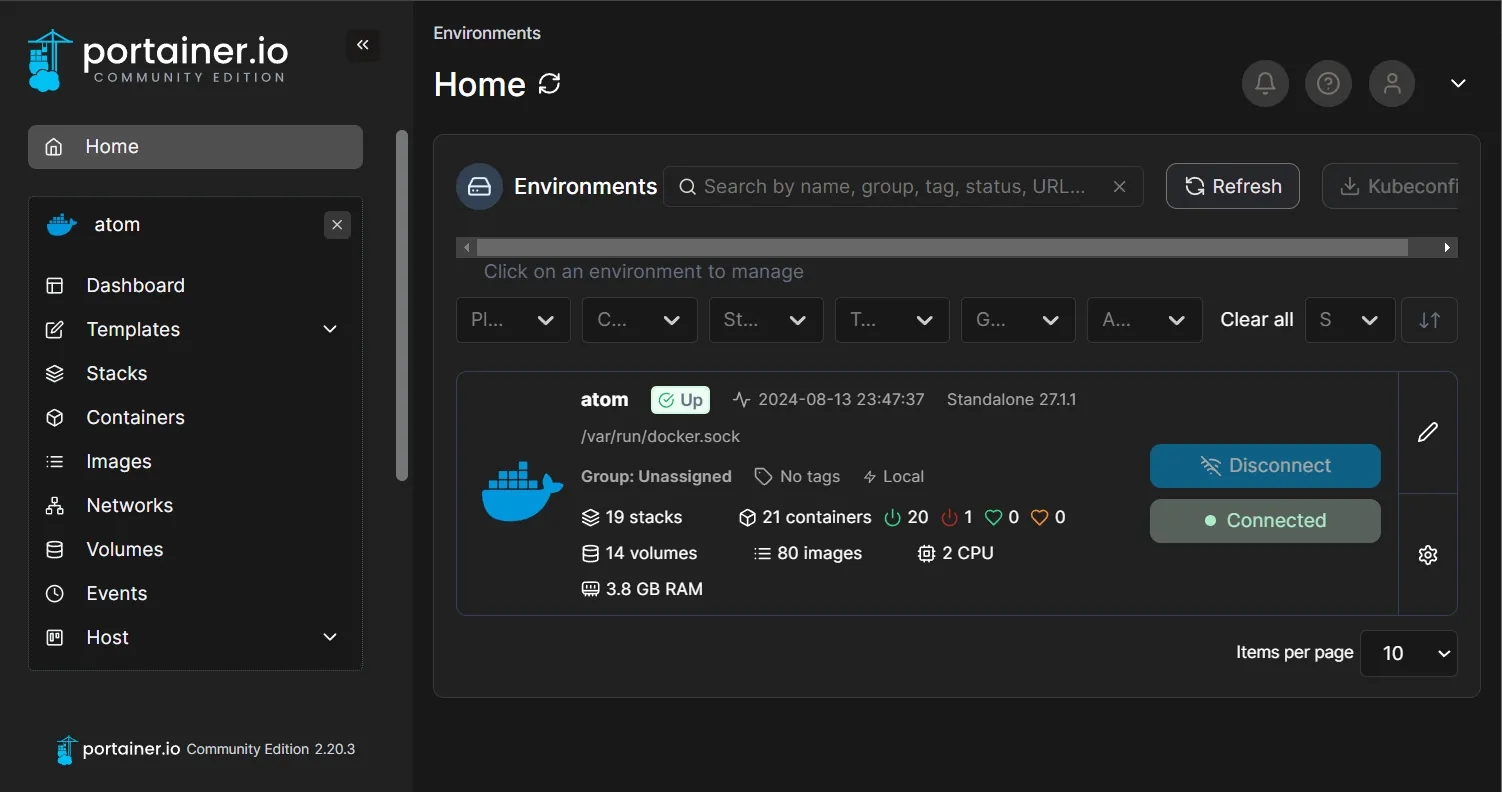Collapse the sidebar with double-chevron icon
1502x792 pixels.
pyautogui.click(x=362, y=45)
